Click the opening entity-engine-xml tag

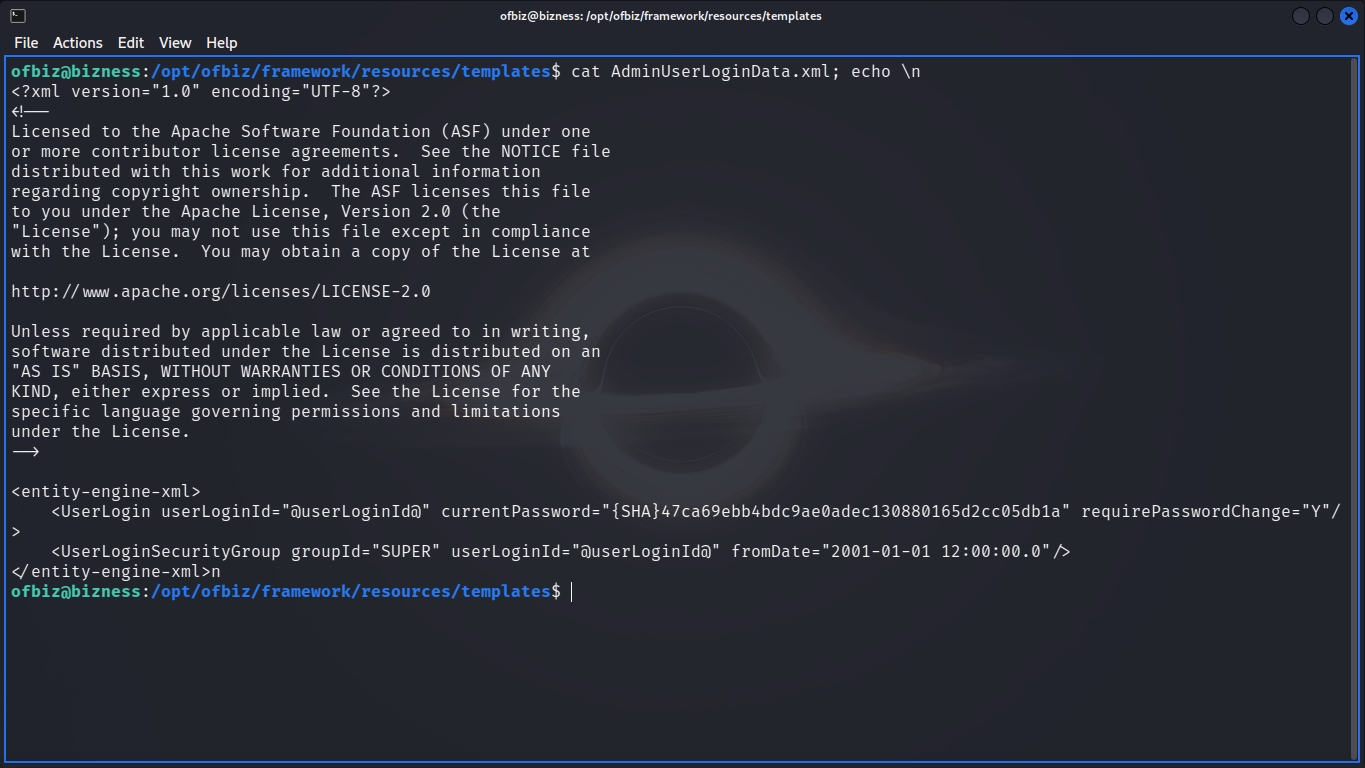[106, 492]
